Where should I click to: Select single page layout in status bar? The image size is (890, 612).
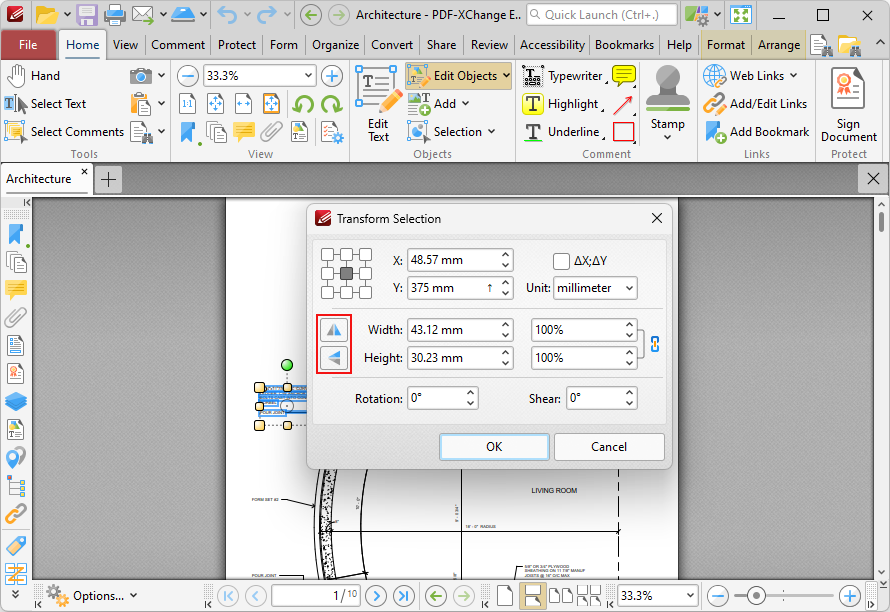505,596
